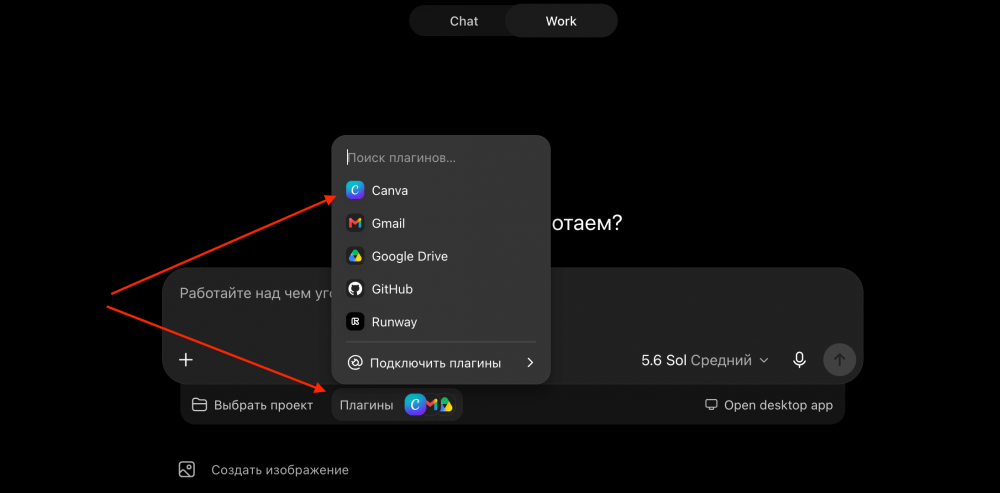Click the Gmail icon in plugin list
Image resolution: width=1000 pixels, height=493 pixels.
point(355,223)
